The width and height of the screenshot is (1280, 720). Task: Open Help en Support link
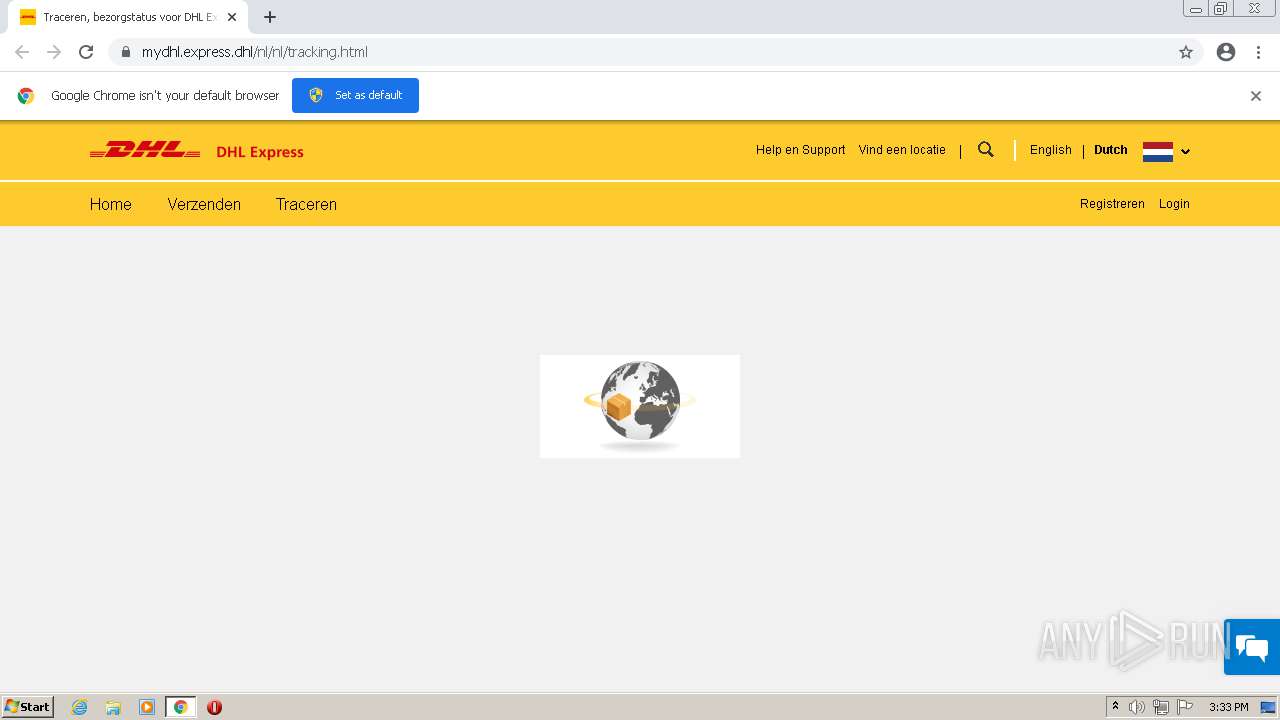(801, 150)
